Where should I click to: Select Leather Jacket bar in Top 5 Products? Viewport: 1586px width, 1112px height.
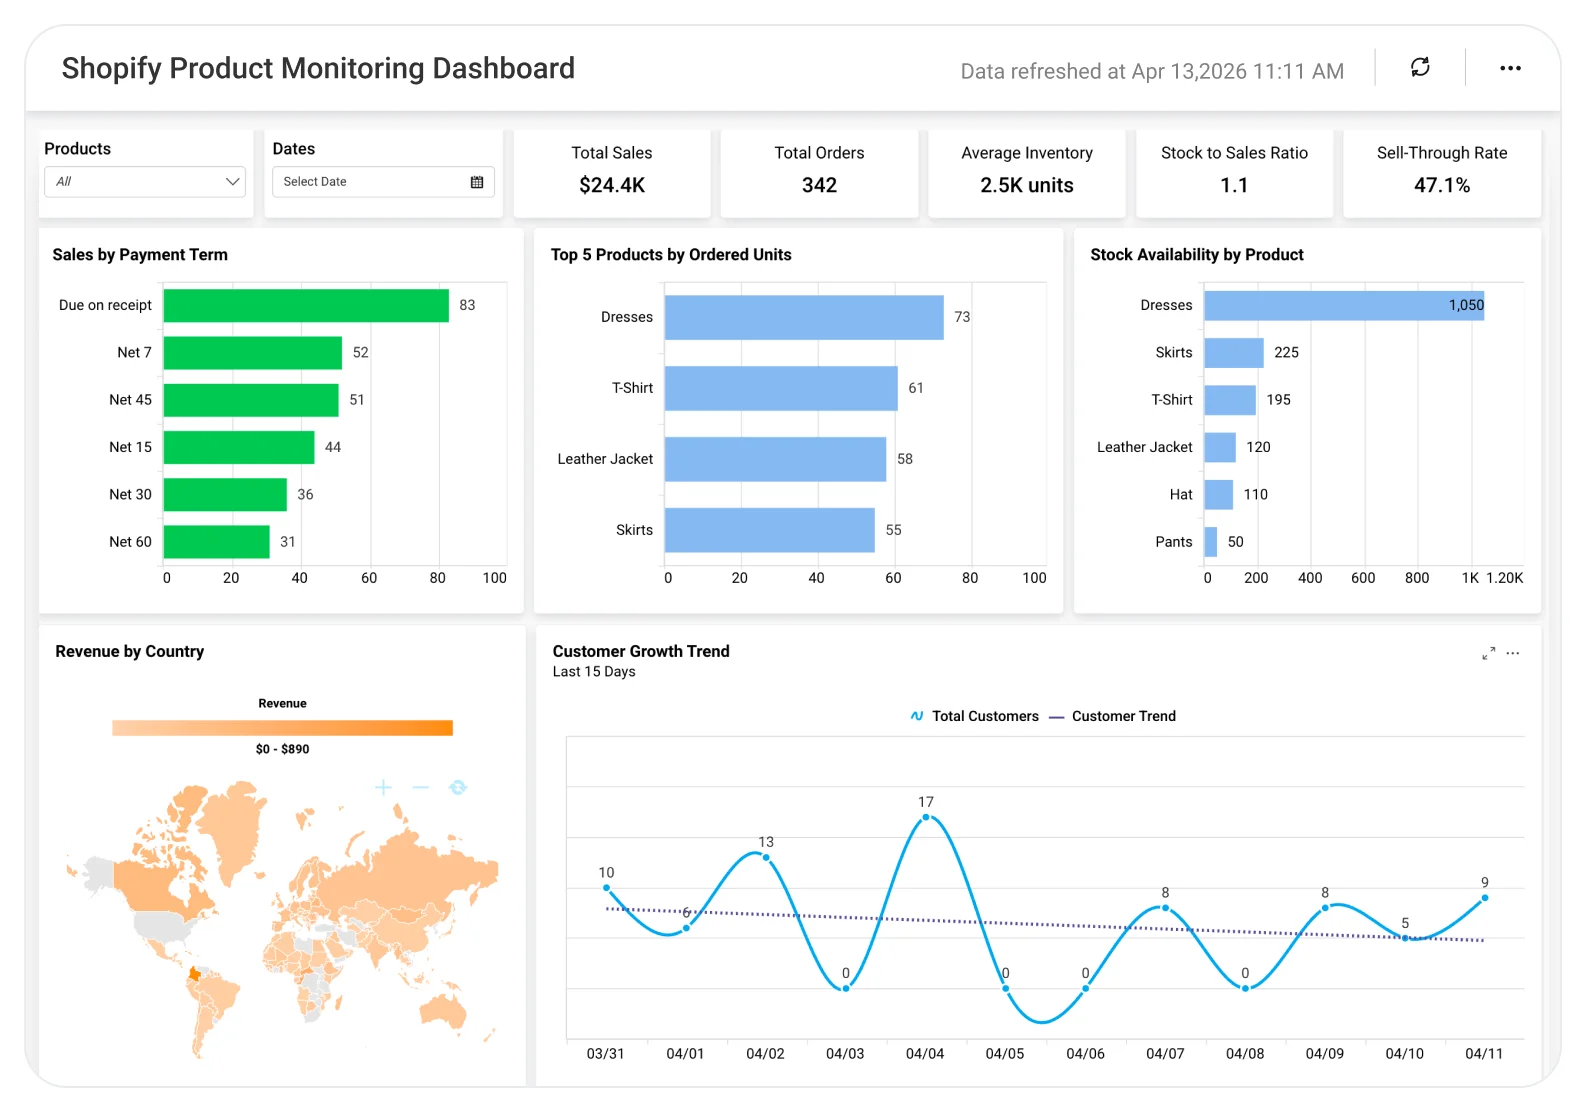point(775,459)
